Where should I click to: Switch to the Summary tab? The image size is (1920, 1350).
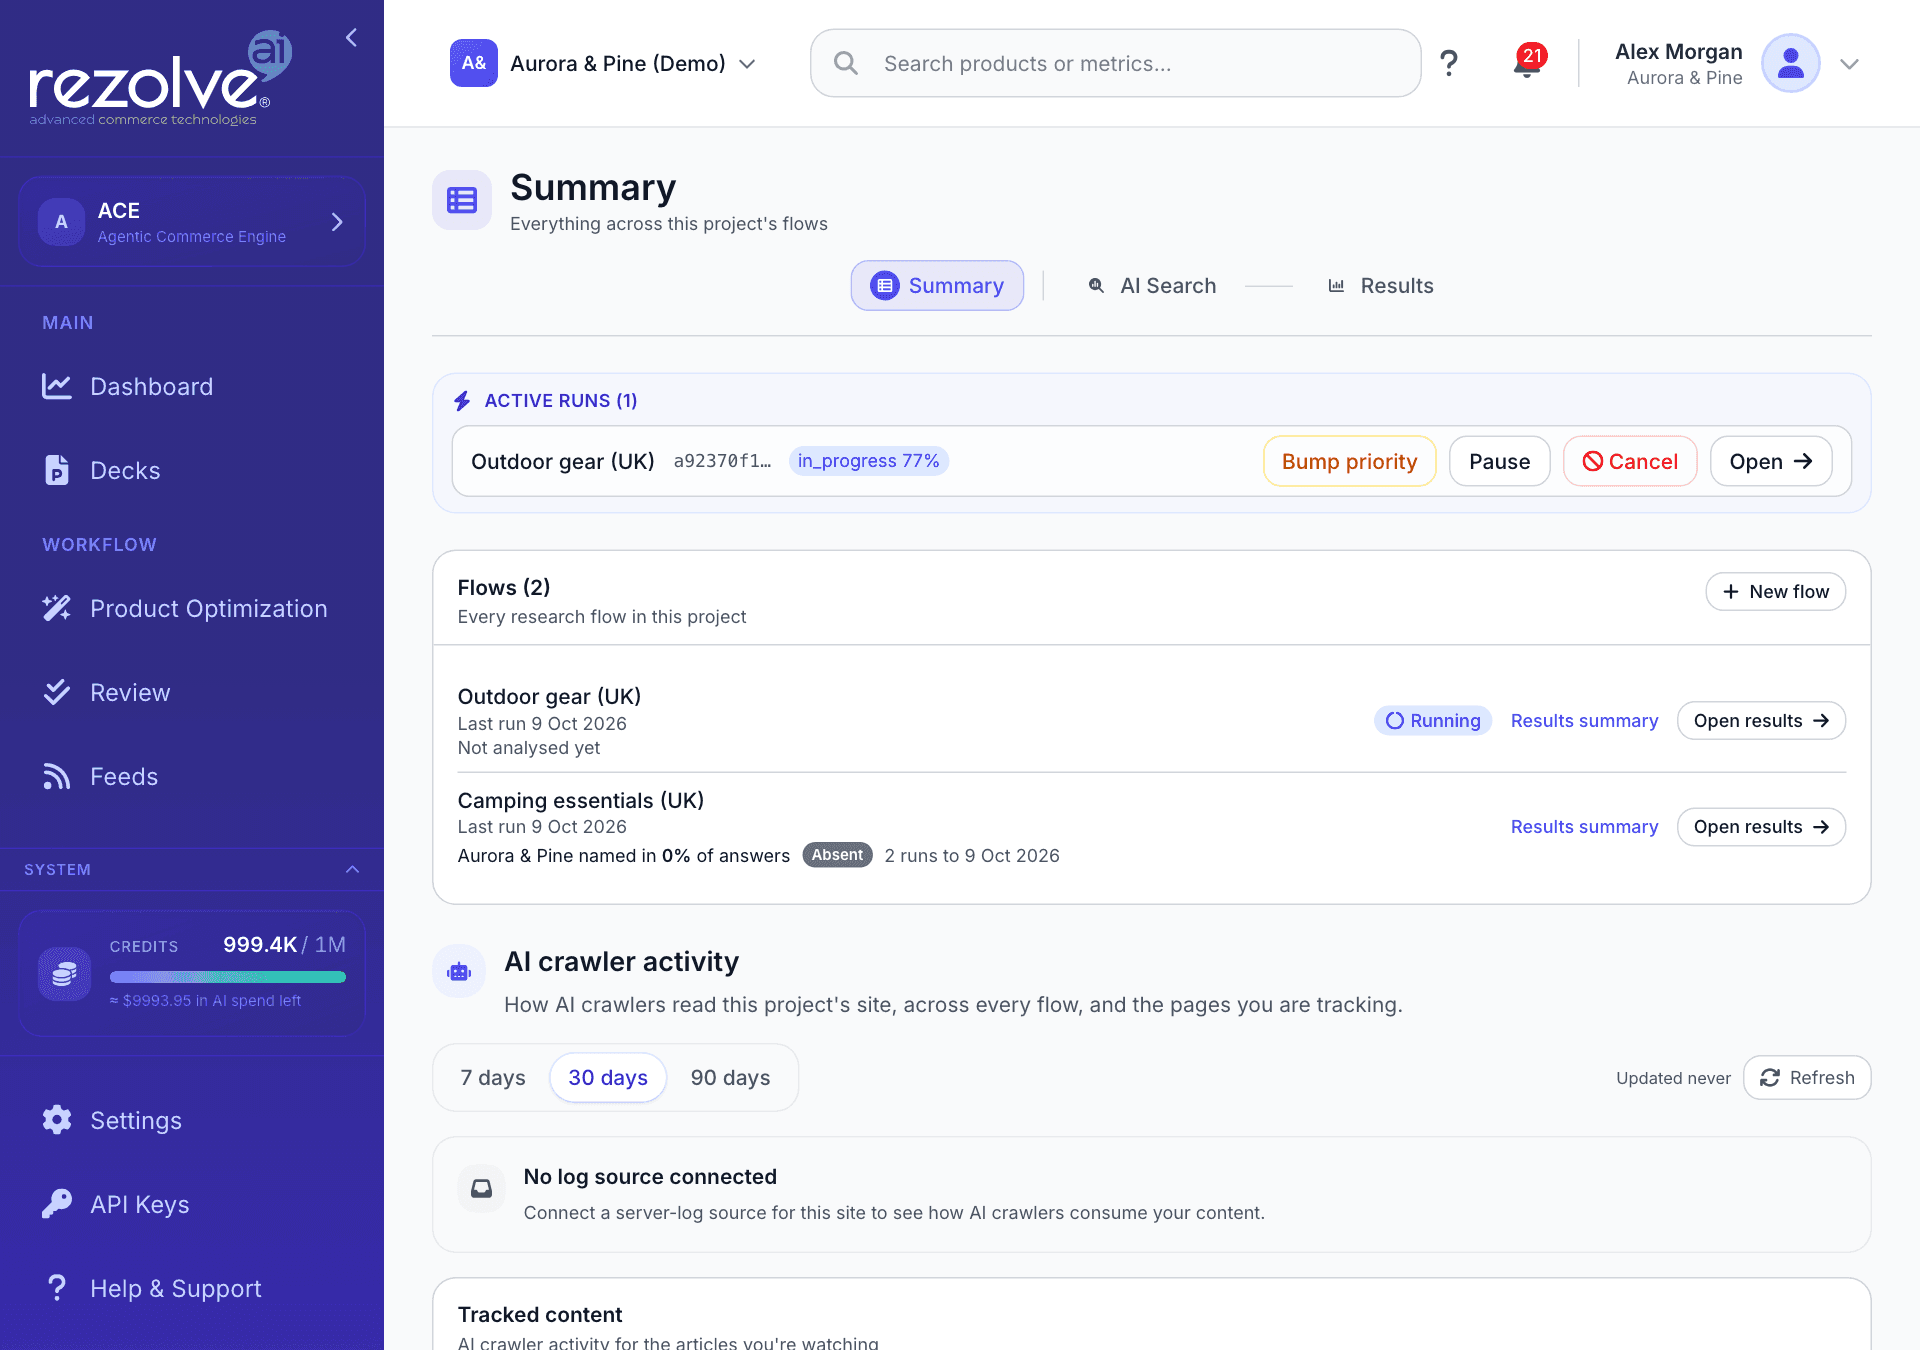pyautogui.click(x=937, y=286)
